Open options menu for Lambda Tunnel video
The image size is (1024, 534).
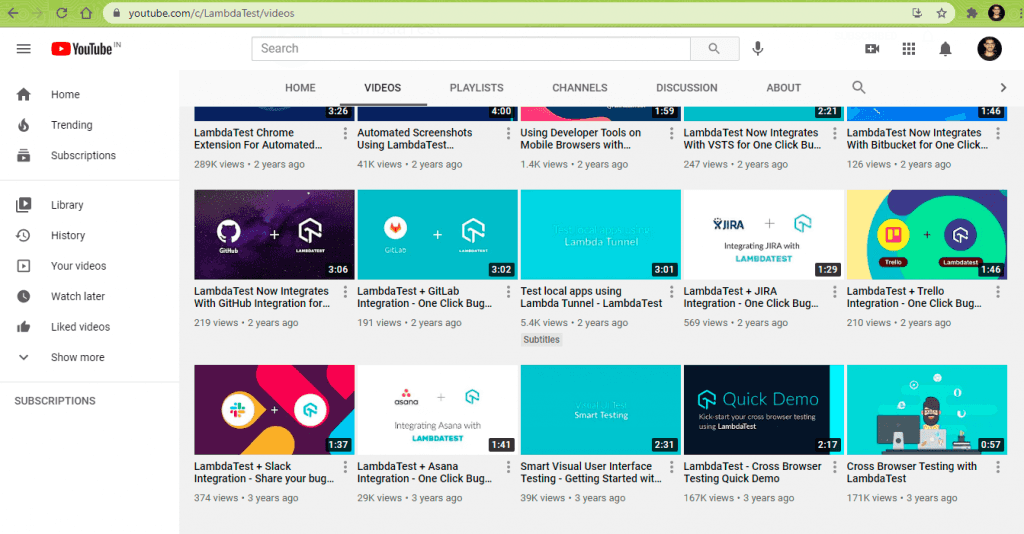672,292
